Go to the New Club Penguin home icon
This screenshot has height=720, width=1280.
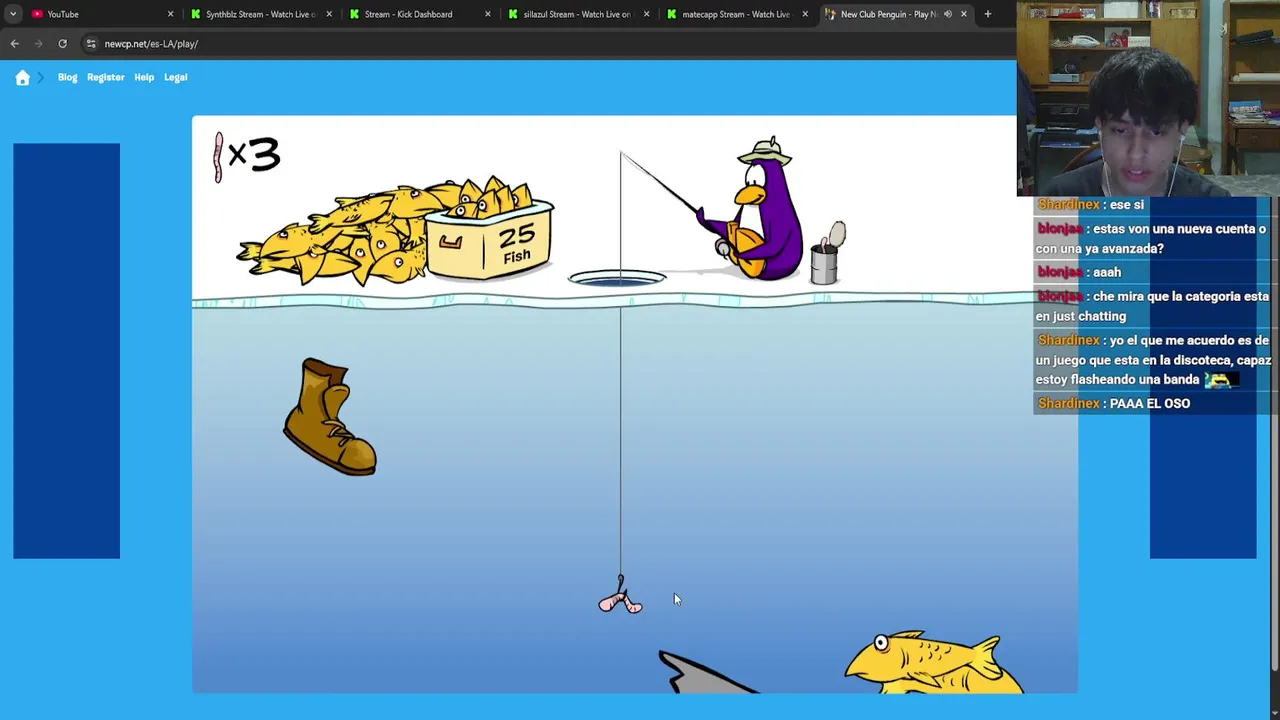[x=22, y=78]
